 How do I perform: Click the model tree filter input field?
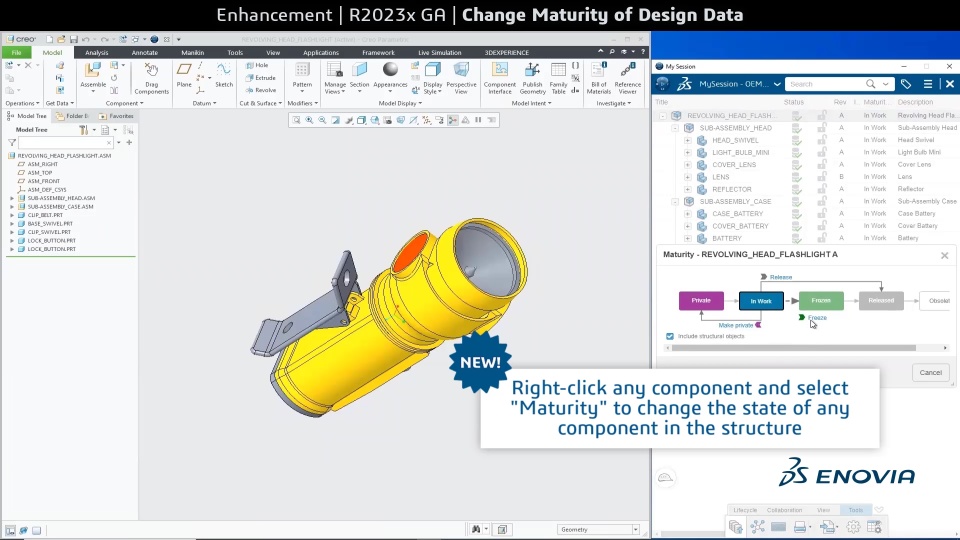(66, 143)
